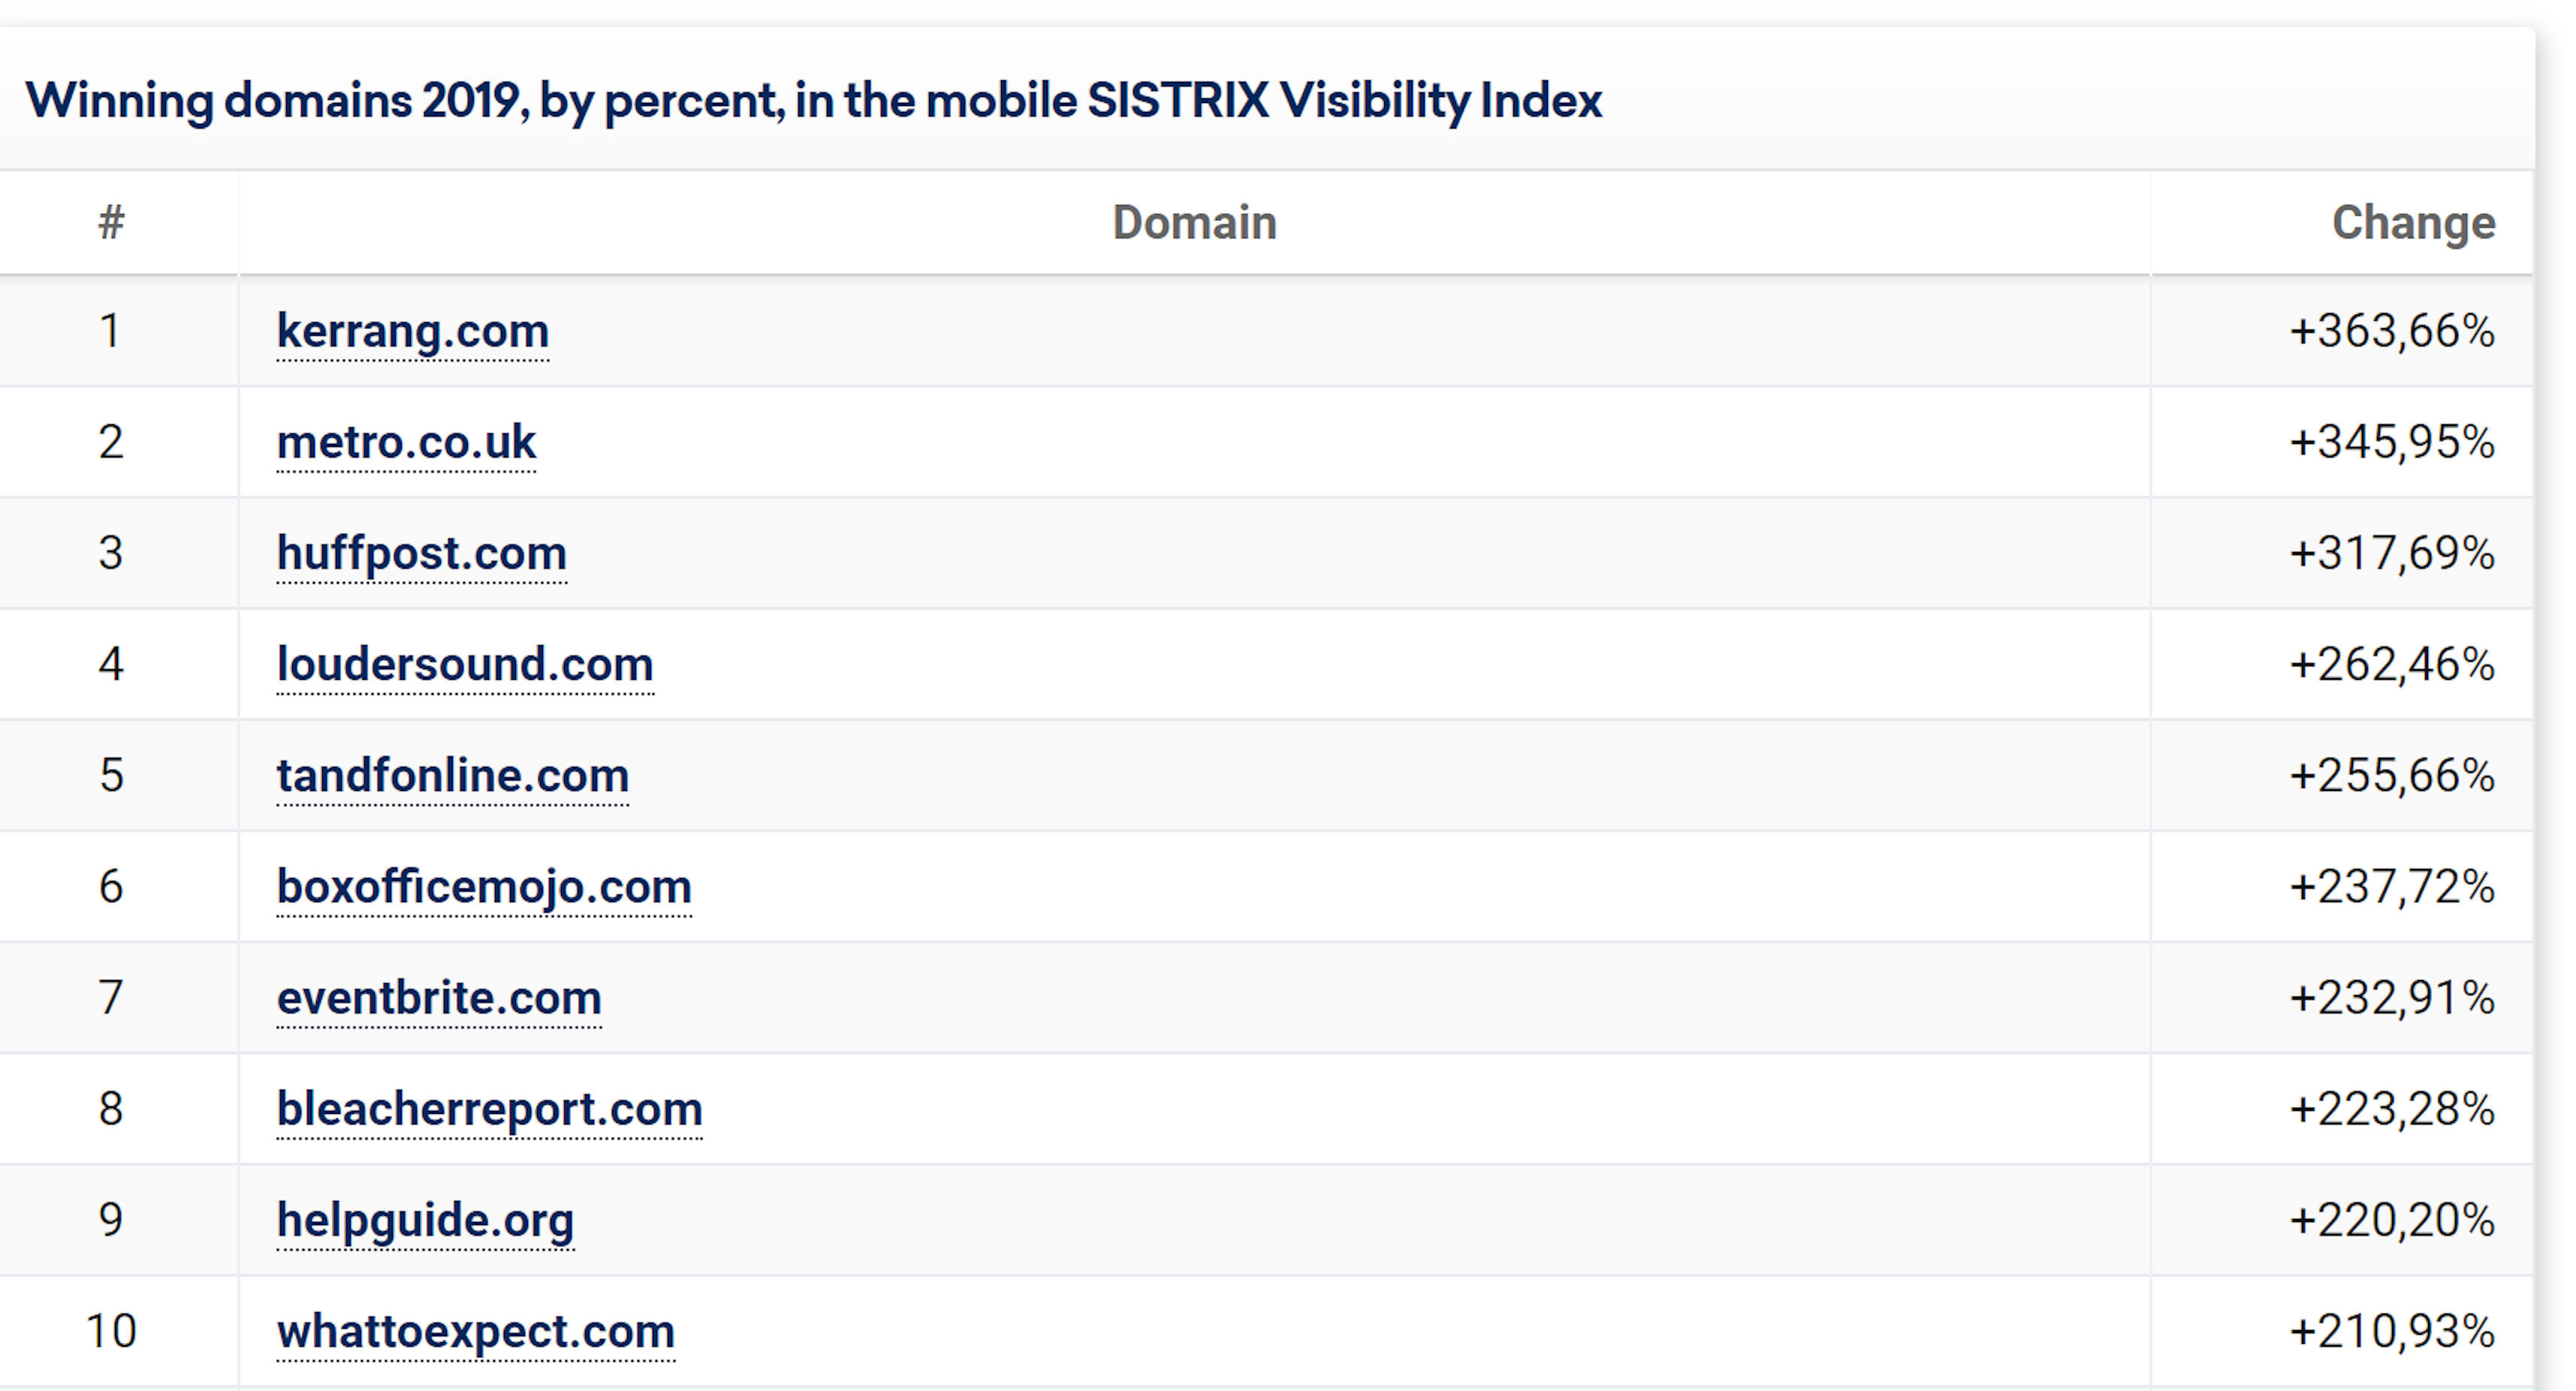Open the kerrang.com domain link

[412, 331]
